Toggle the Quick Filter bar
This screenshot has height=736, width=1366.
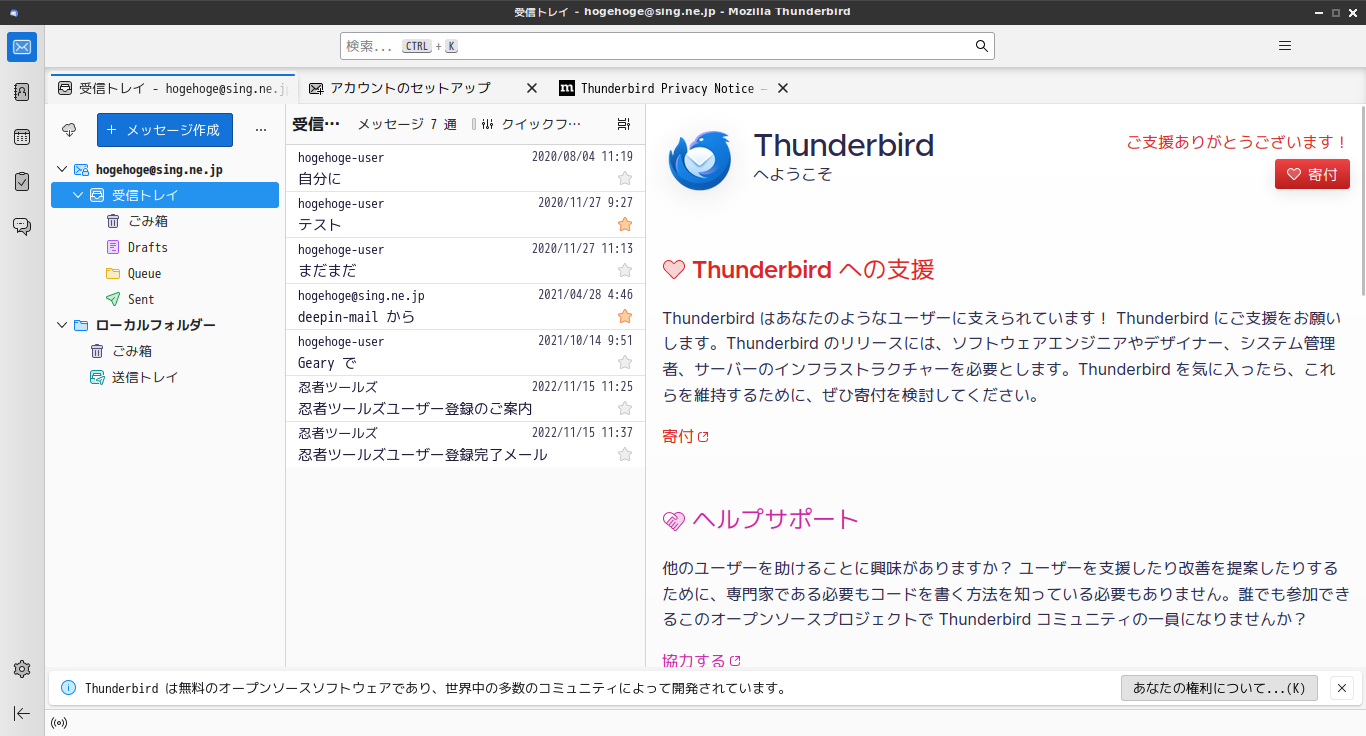(530, 124)
